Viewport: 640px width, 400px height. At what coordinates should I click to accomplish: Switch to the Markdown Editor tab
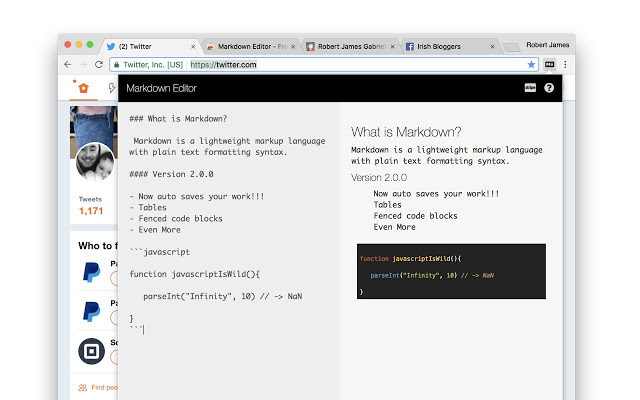tap(250, 46)
